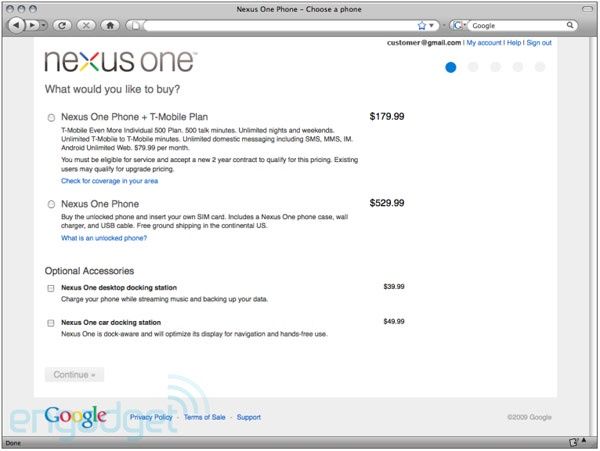Open the My account link
This screenshot has height=451, width=600.
pos(484,42)
